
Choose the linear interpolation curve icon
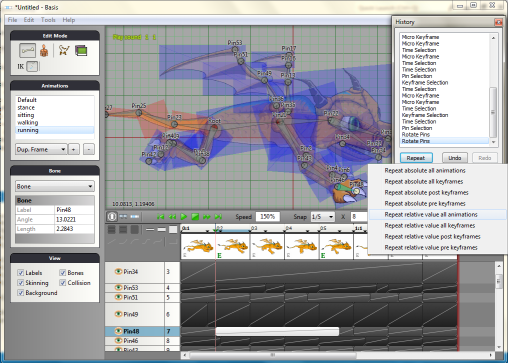coord(112,241)
